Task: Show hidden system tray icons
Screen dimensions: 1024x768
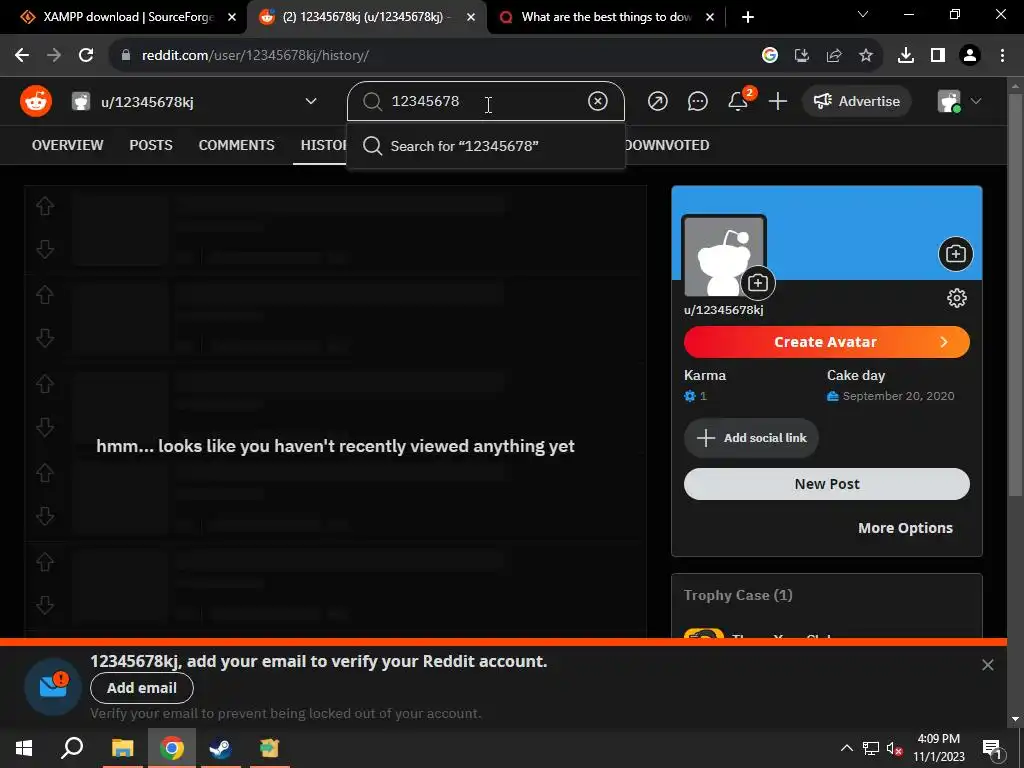Action: pos(846,748)
